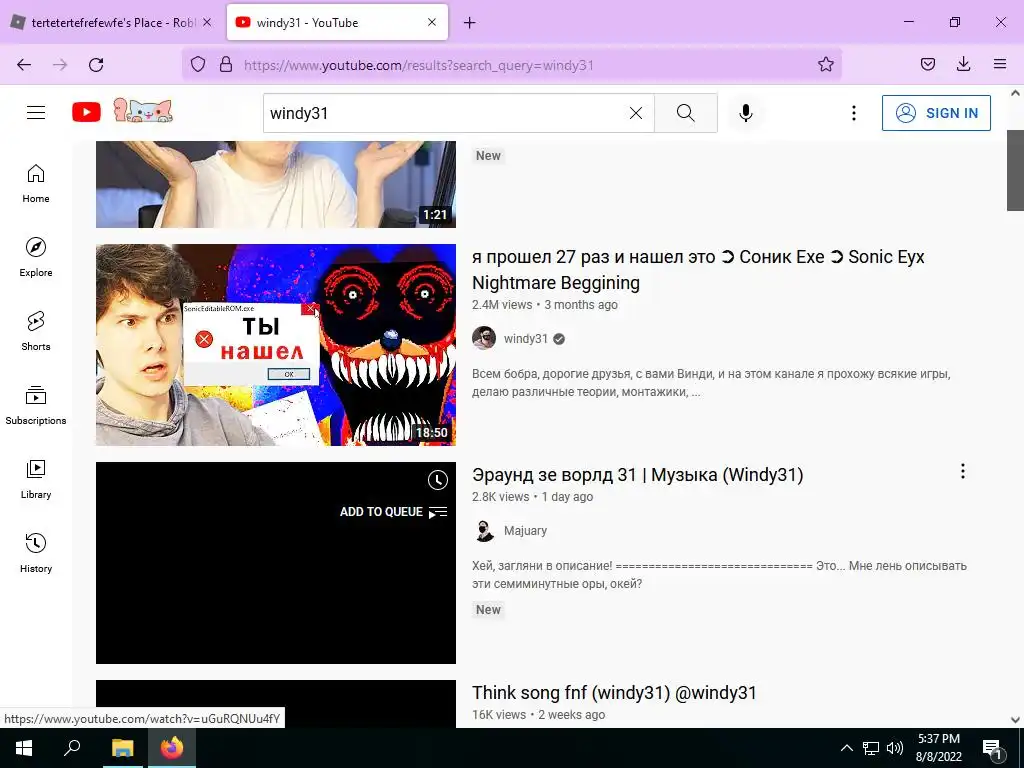Click the page vertical scrollbar thumb

point(1015,170)
